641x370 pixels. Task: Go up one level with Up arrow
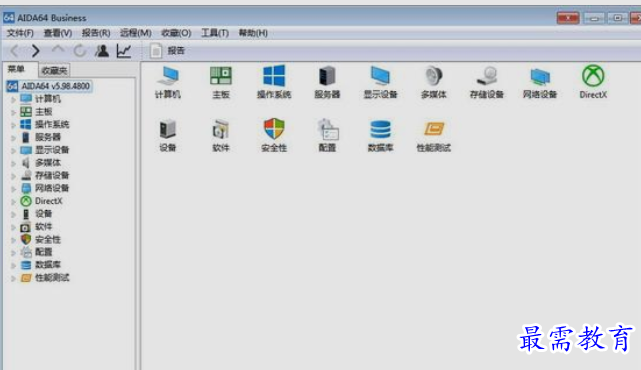coord(58,50)
